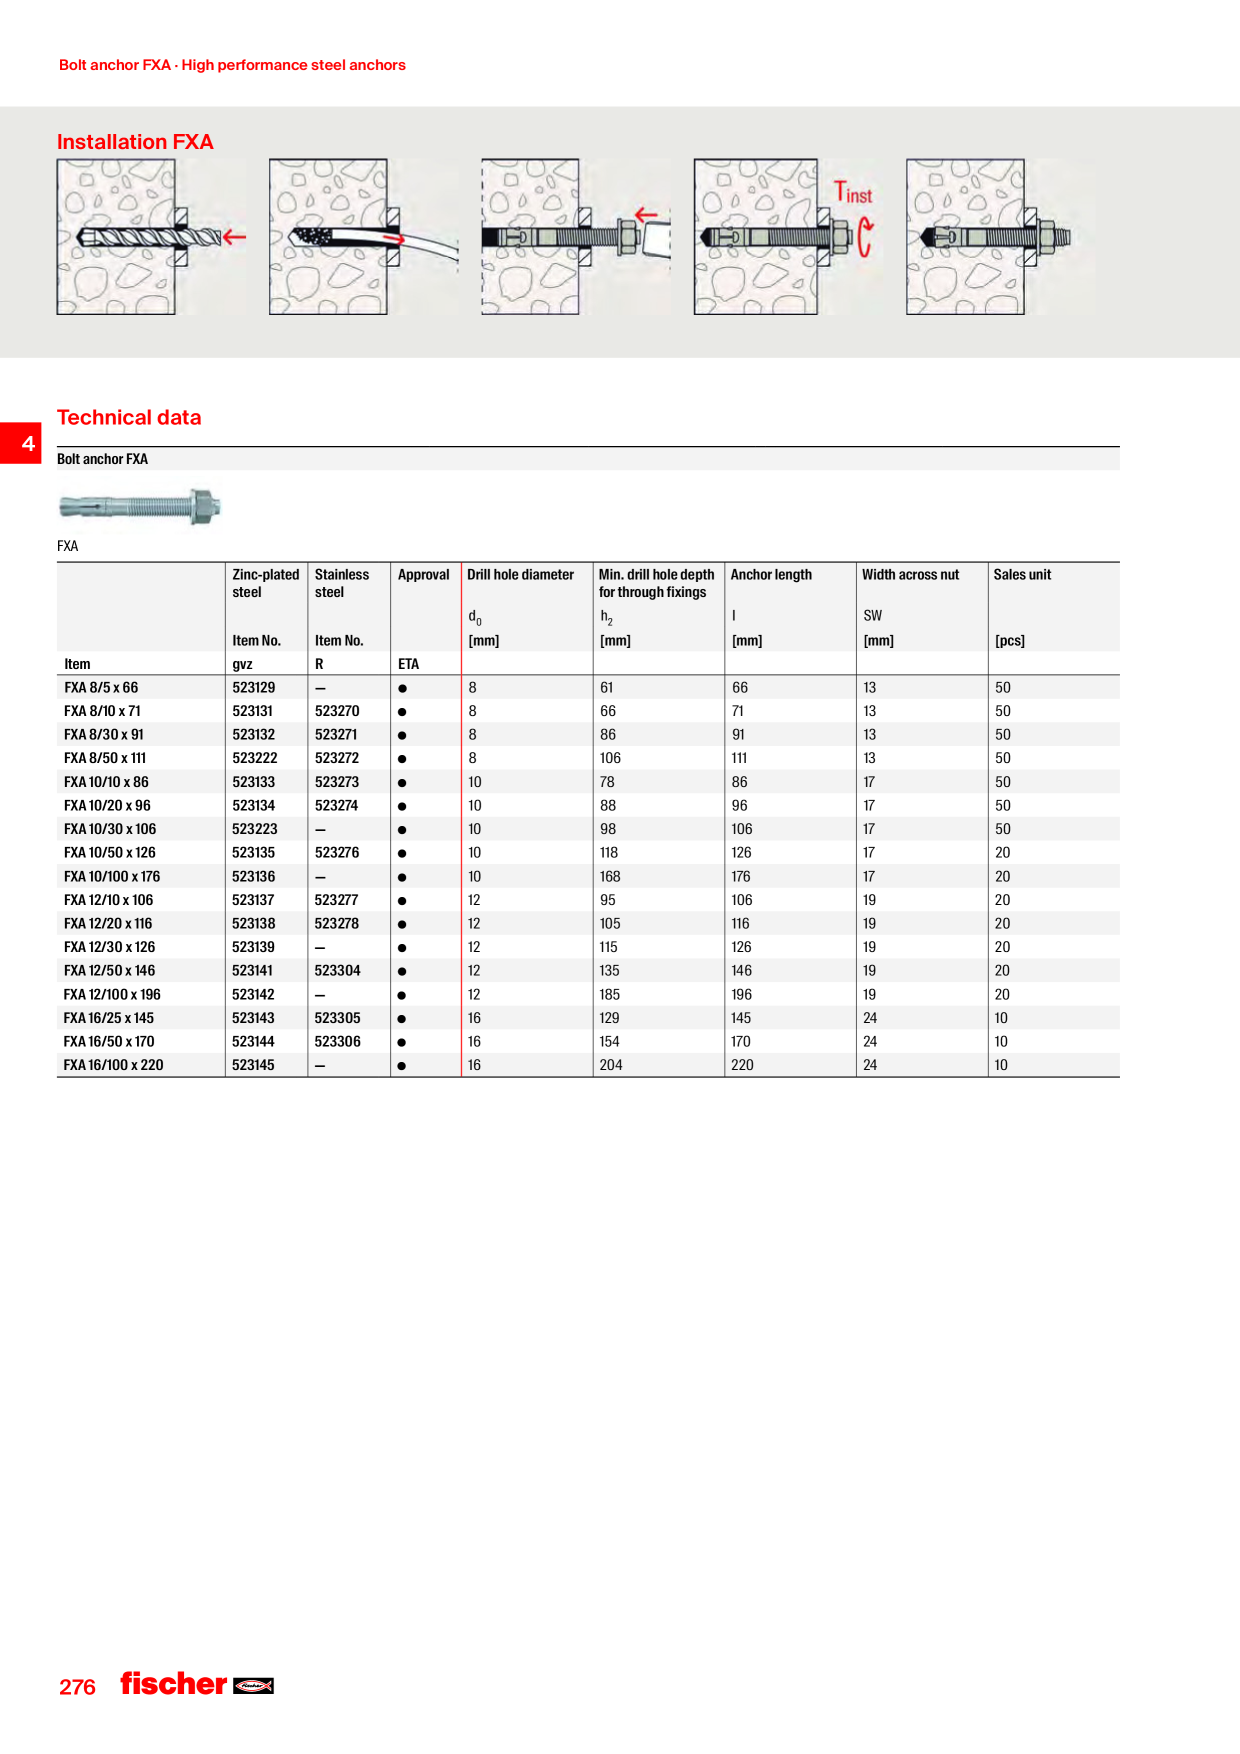Click 'Drill hole diameter' column header

(x=521, y=575)
